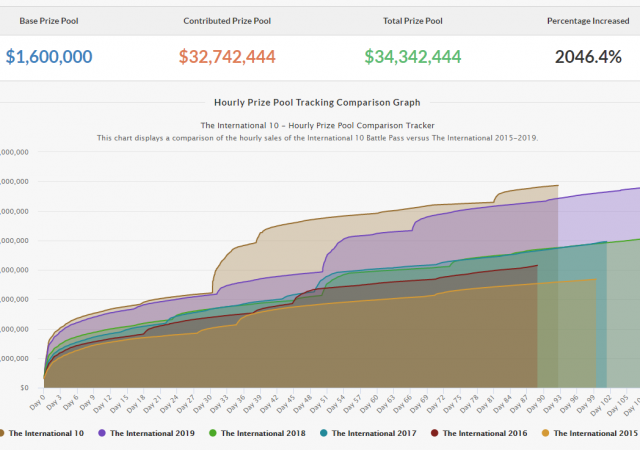The image size is (640, 450).
Task: Click the 2046.4% percentage increased value
Action: coord(588,57)
